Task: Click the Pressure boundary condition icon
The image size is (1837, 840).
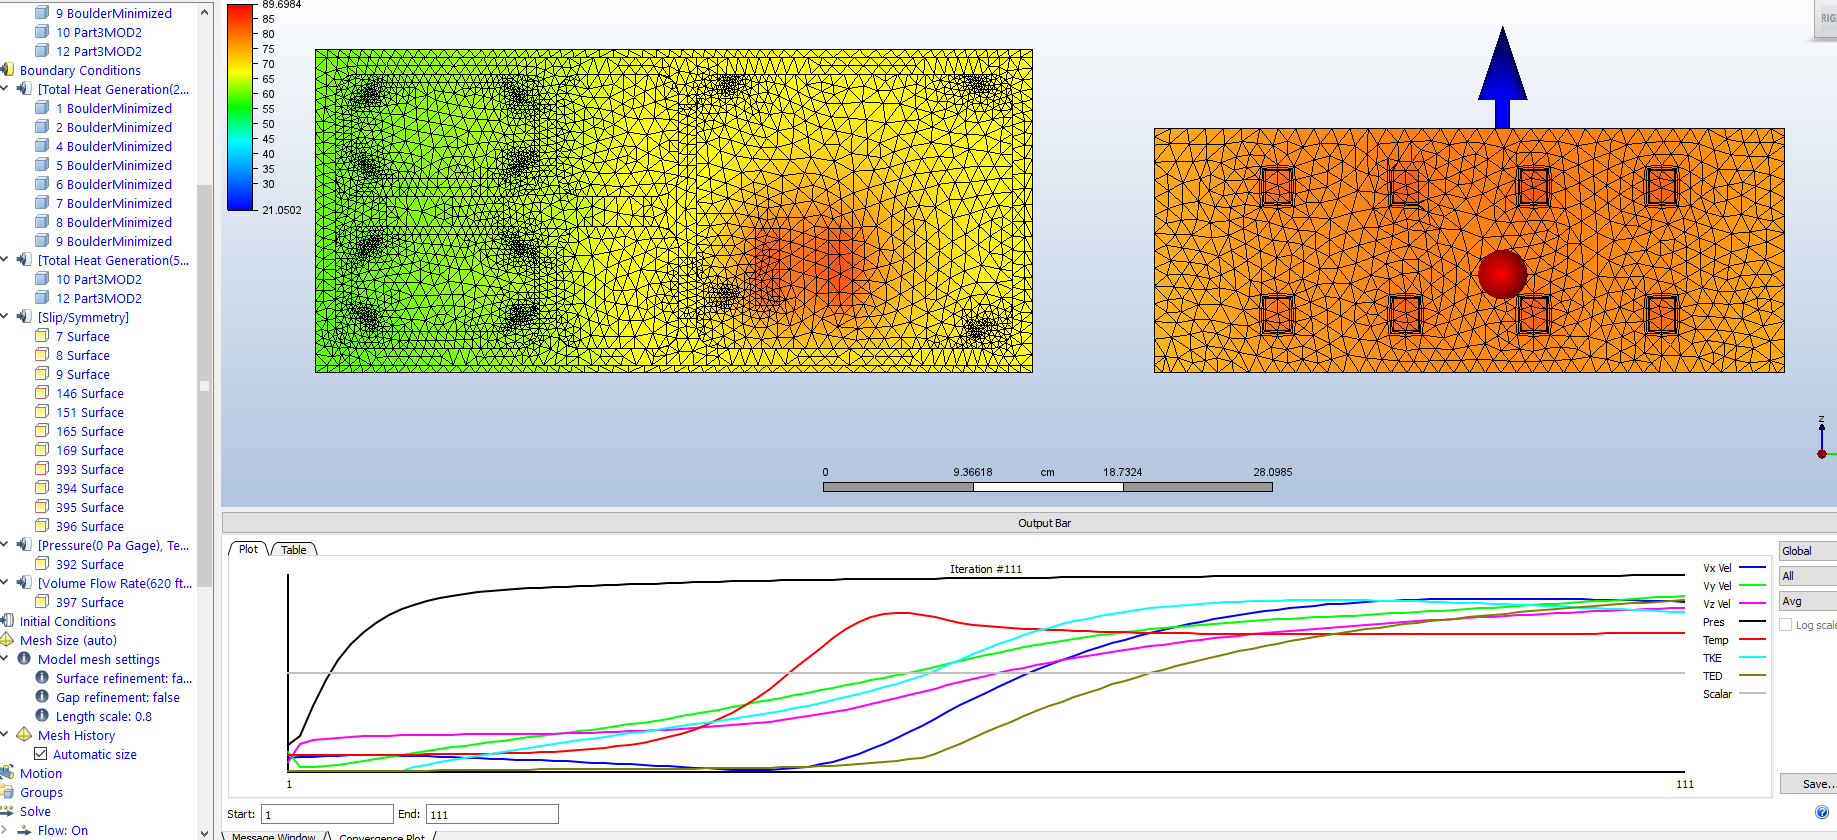Action: (x=24, y=545)
